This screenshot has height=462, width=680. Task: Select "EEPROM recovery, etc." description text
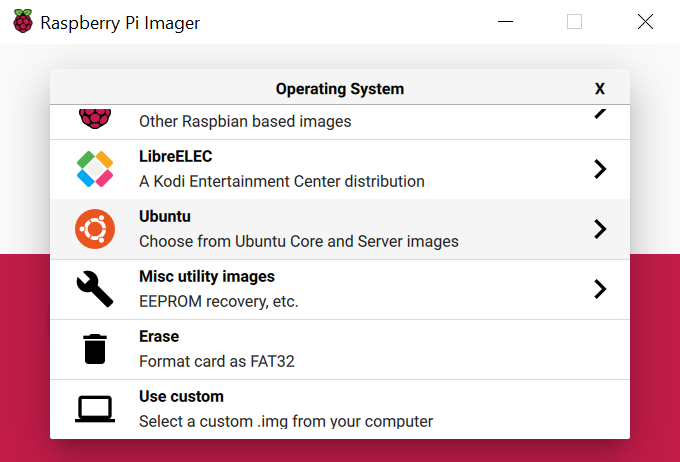point(219,301)
